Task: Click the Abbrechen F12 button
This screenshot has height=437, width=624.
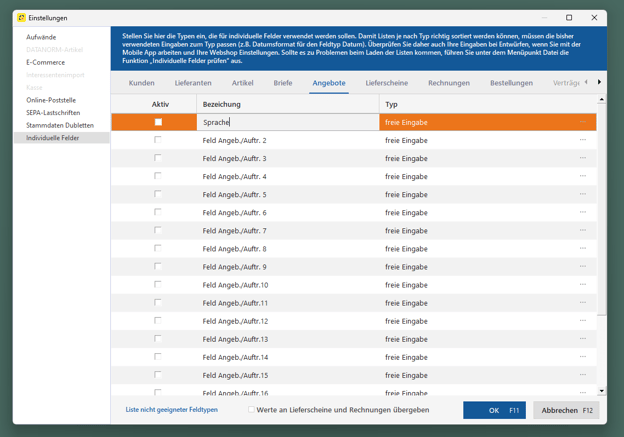Action: [566, 410]
